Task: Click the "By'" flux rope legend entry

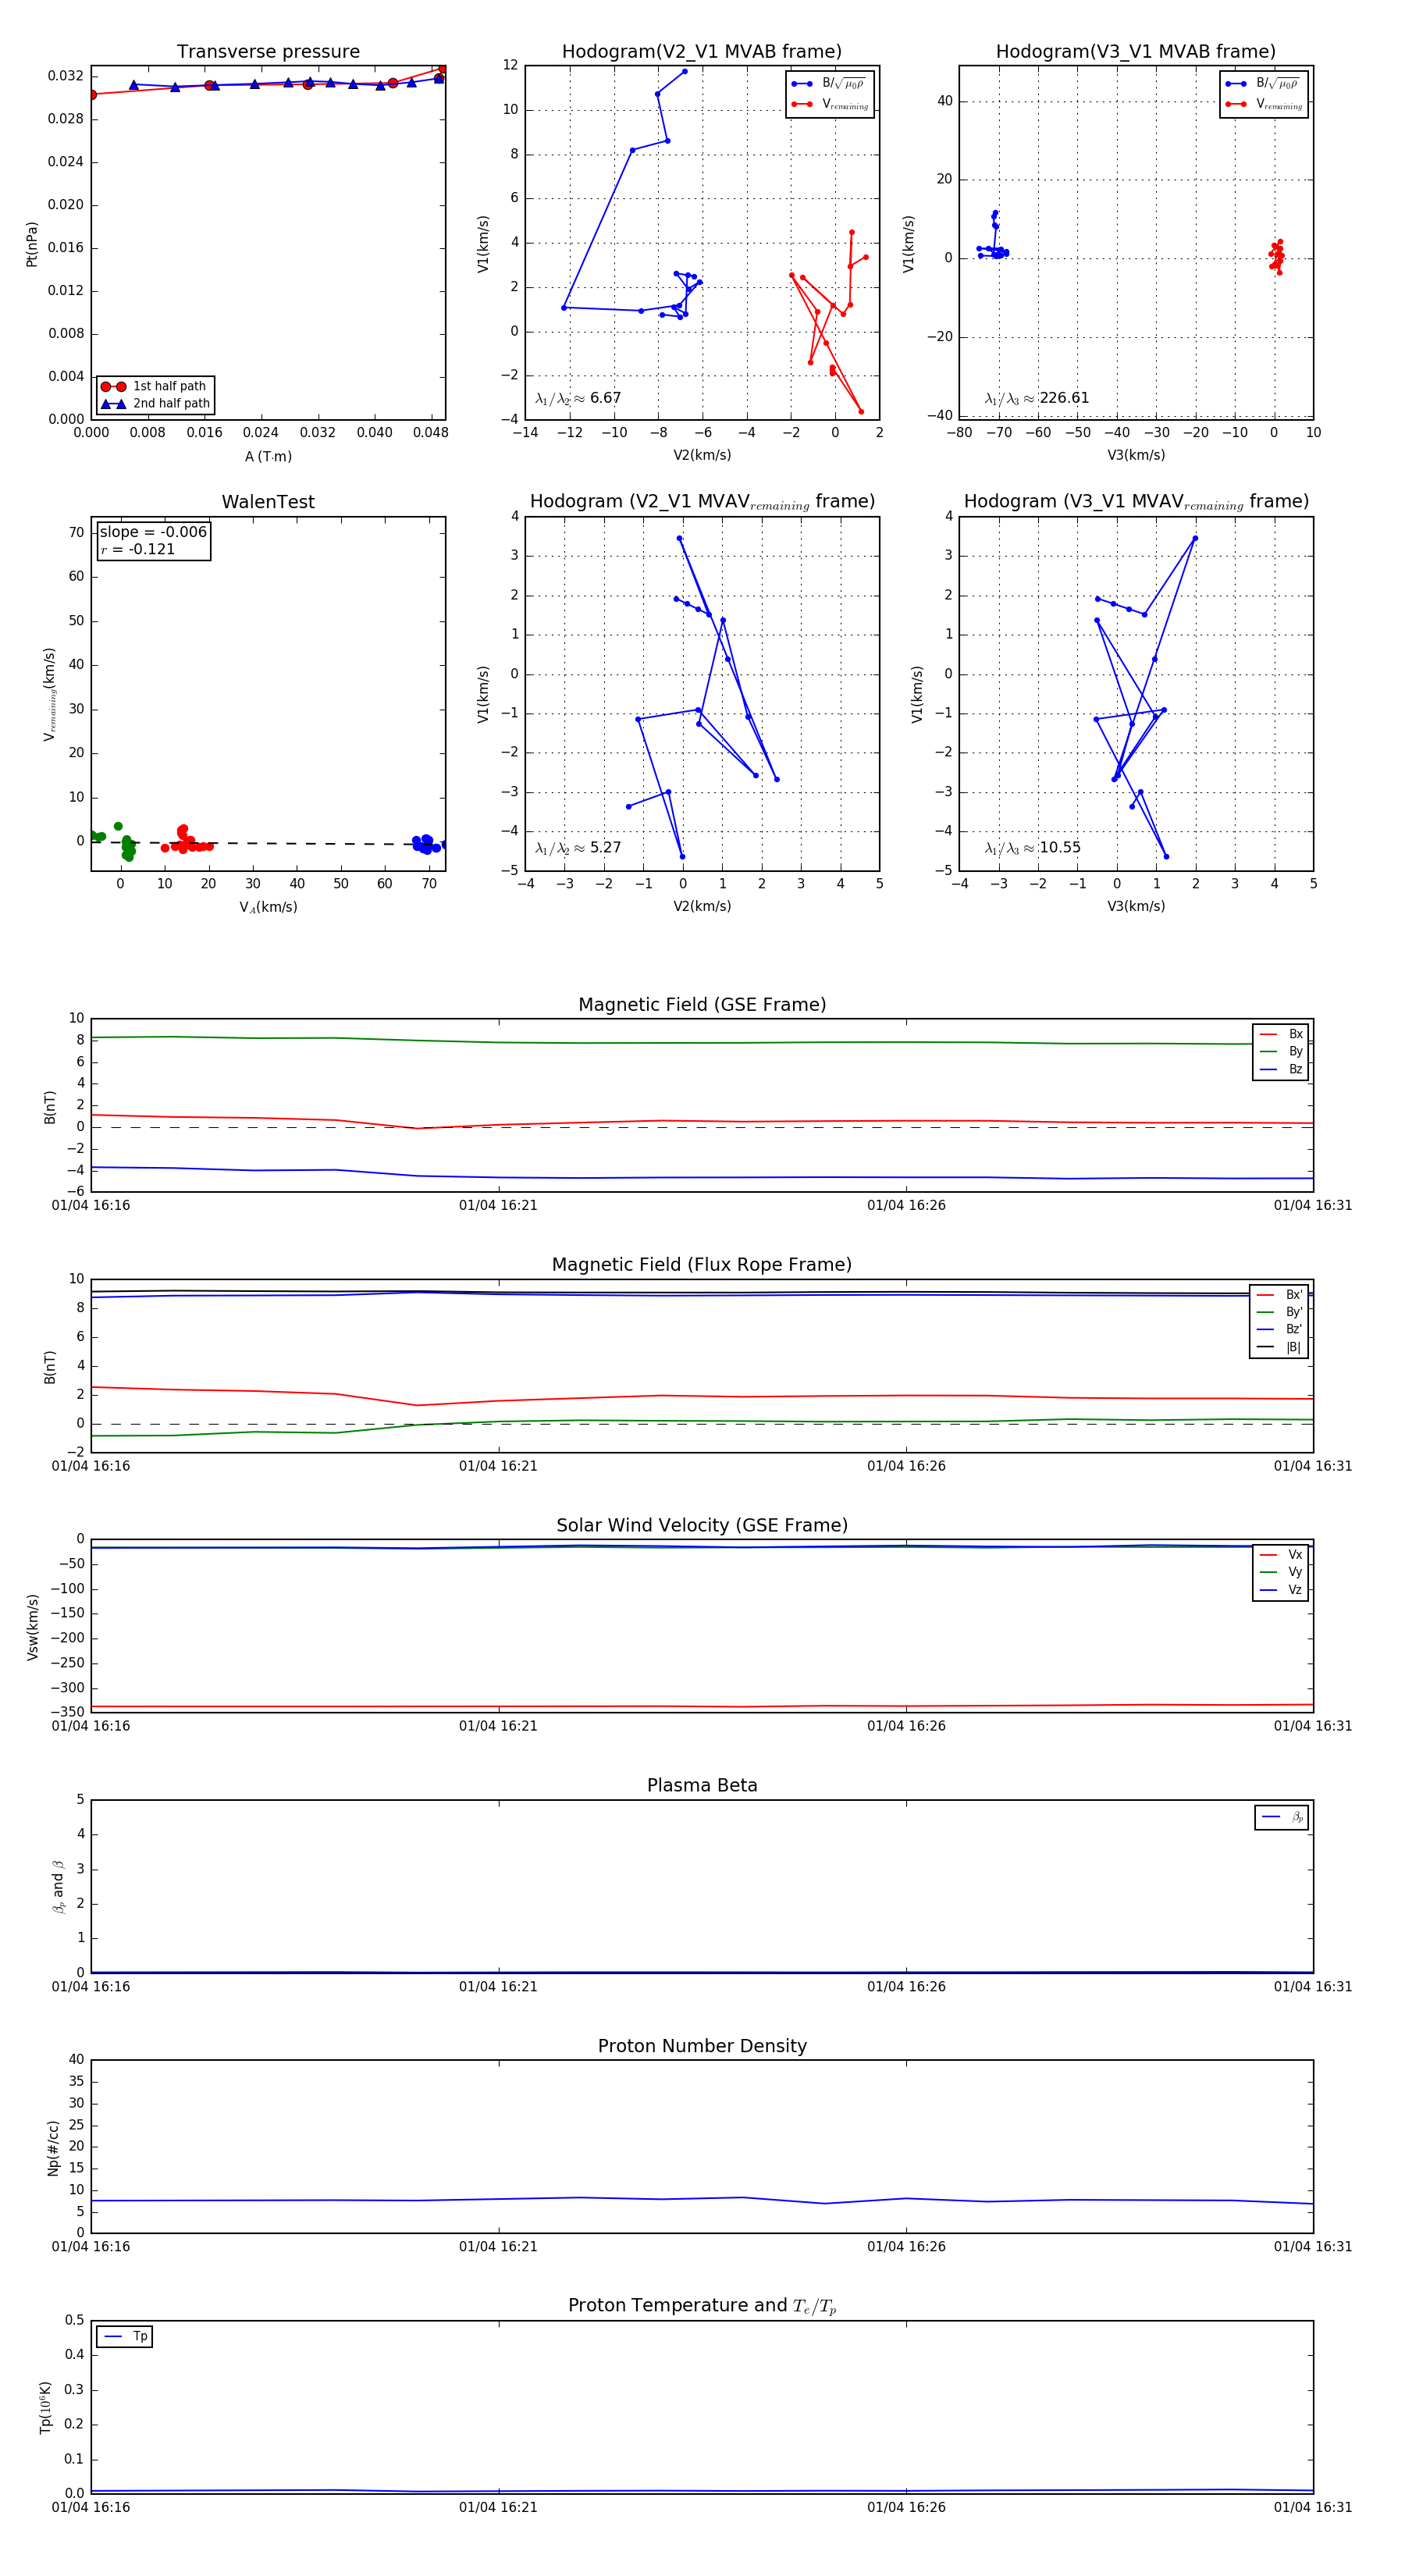Action: tap(1279, 1312)
